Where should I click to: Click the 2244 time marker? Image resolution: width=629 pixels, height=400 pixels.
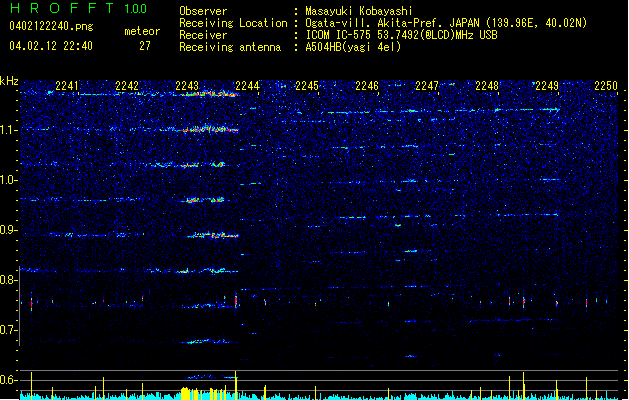click(247, 86)
